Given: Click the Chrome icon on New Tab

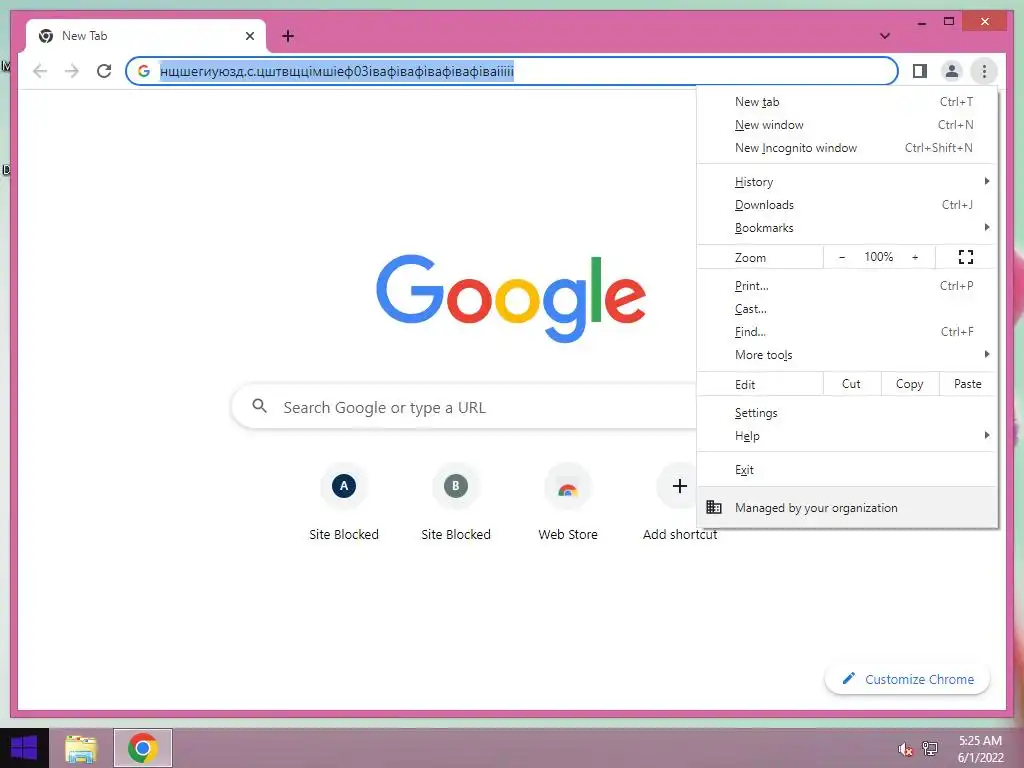Looking at the screenshot, I should [x=46, y=36].
